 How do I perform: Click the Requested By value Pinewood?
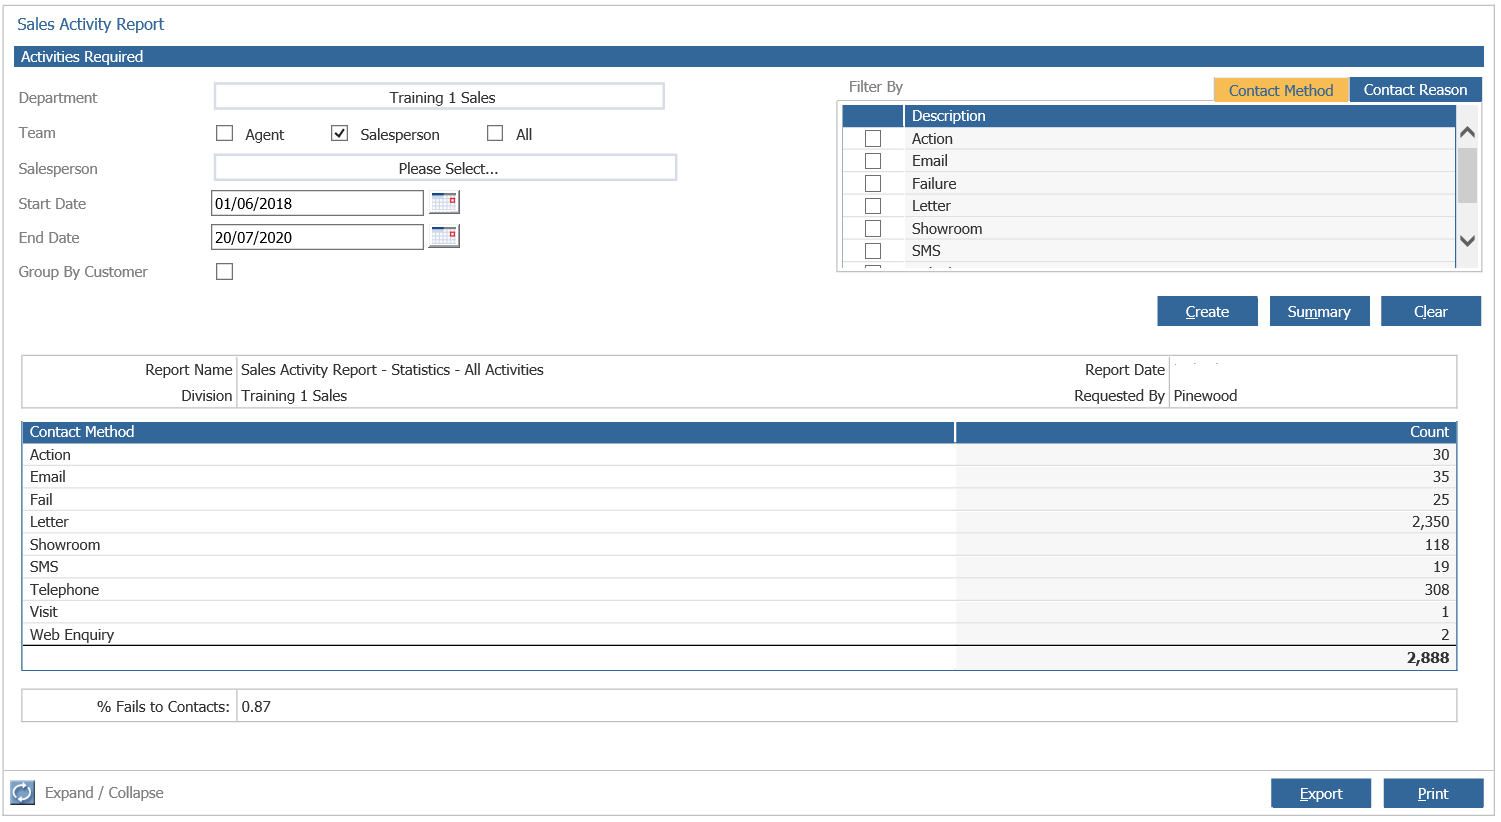[x=1205, y=396]
